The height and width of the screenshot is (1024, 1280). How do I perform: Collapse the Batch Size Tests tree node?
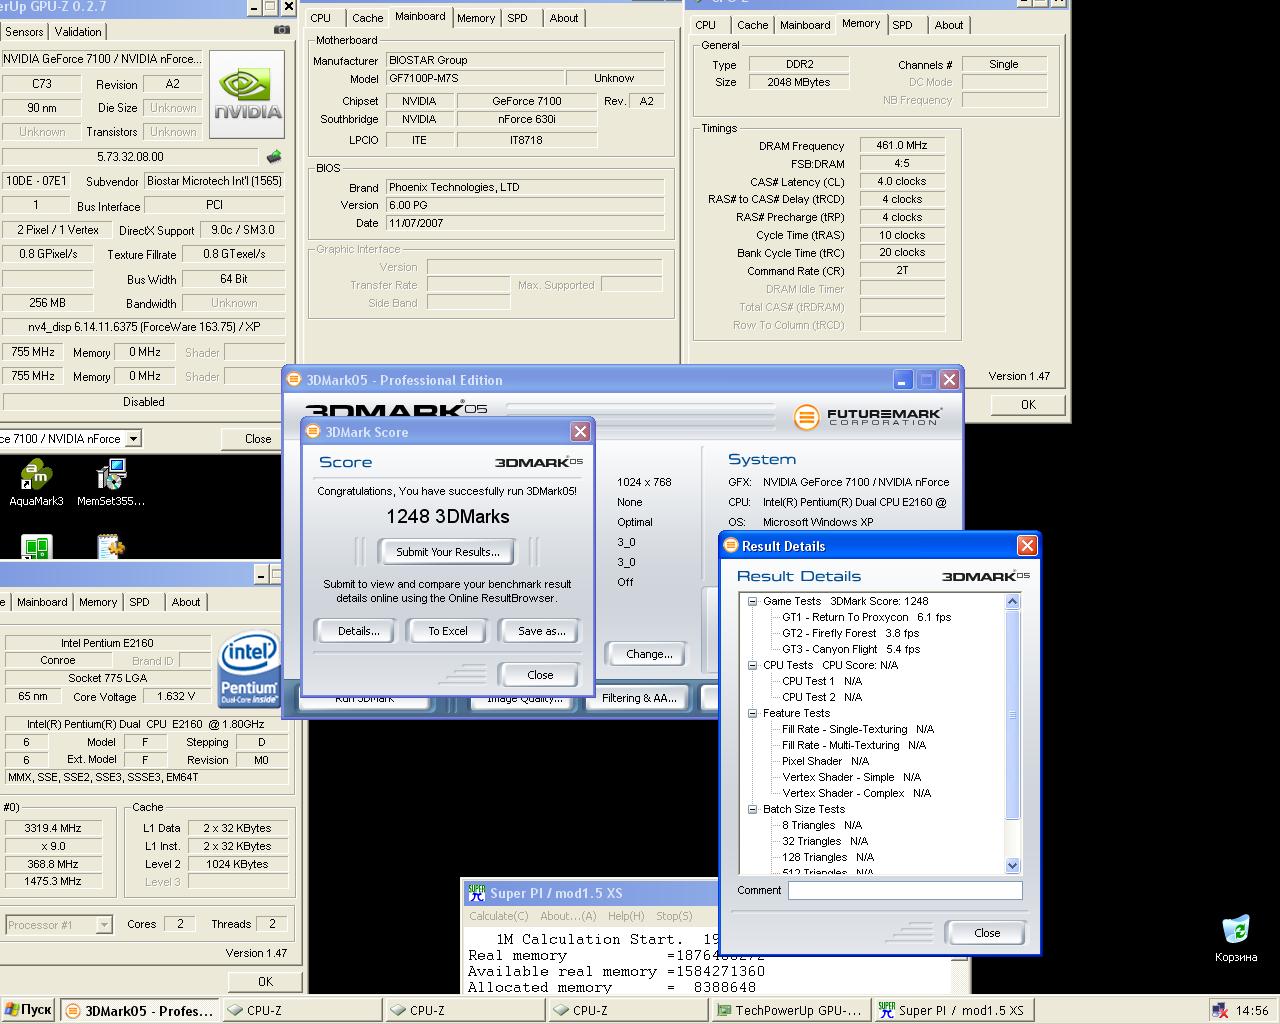(753, 809)
